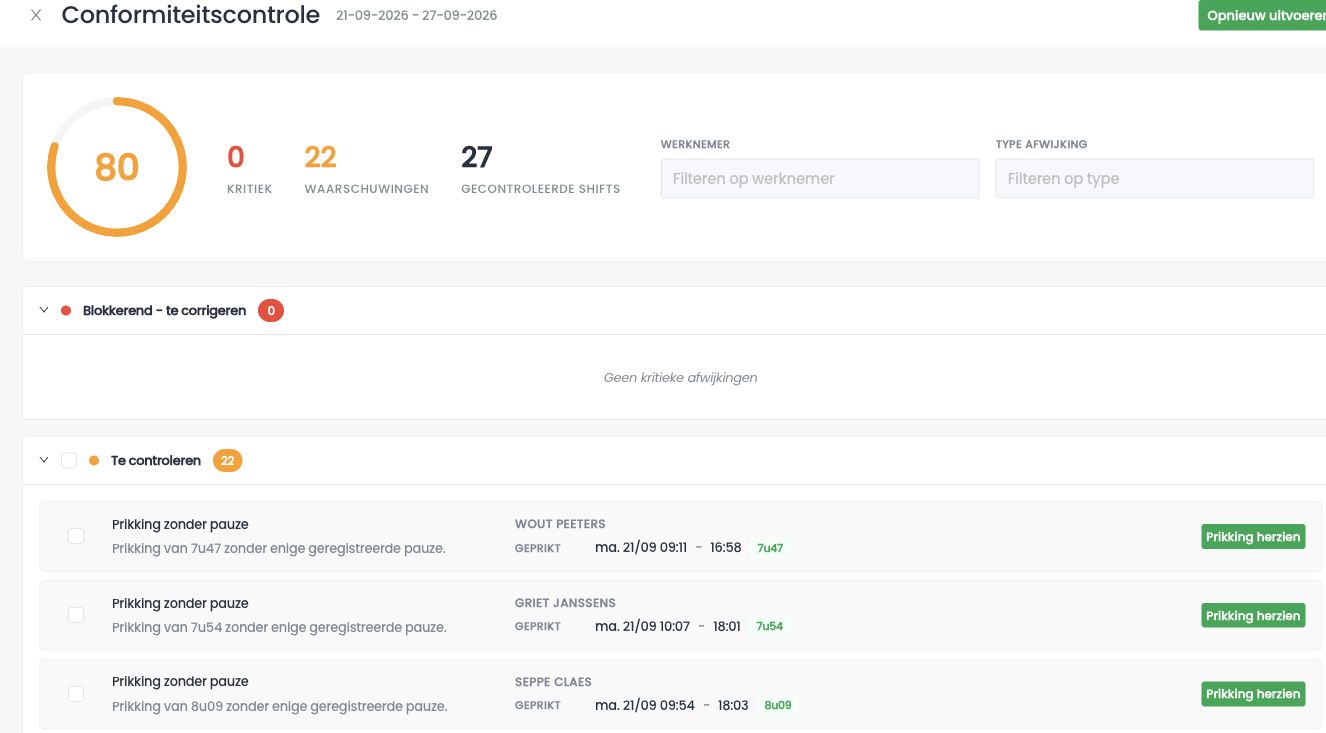Image resolution: width=1326 pixels, height=733 pixels.
Task: Click Opnieuw uitvoeren button
Action: pyautogui.click(x=1263, y=16)
